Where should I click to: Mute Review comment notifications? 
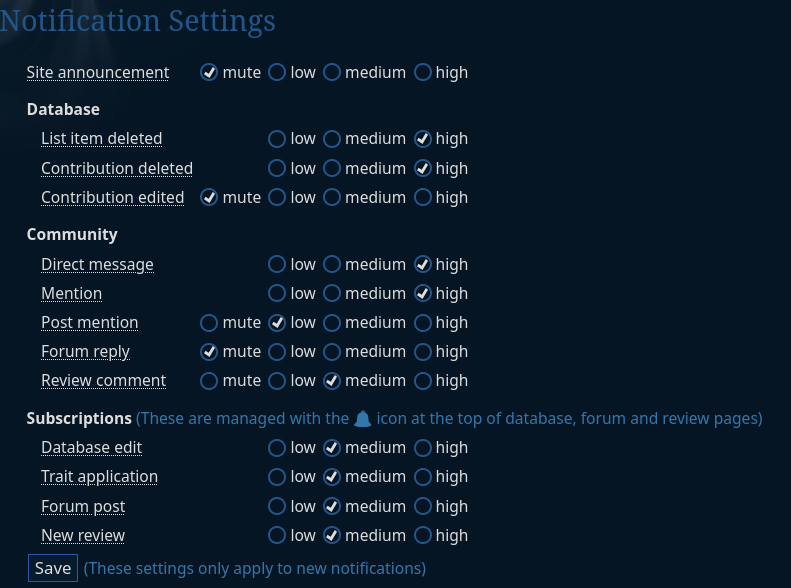[x=209, y=380]
